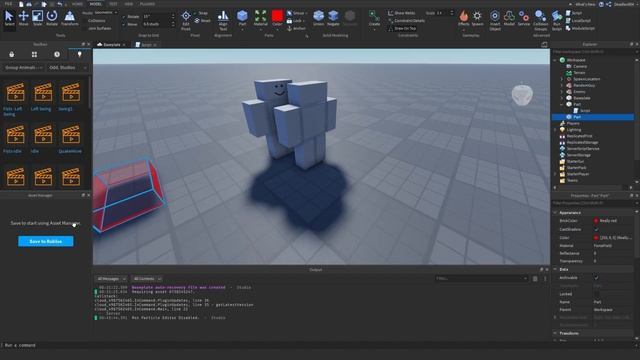Viewport: 640px width, 360px height.
Task: Open Toolbox Inventory grid tab
Action: pyautogui.click(x=34, y=54)
